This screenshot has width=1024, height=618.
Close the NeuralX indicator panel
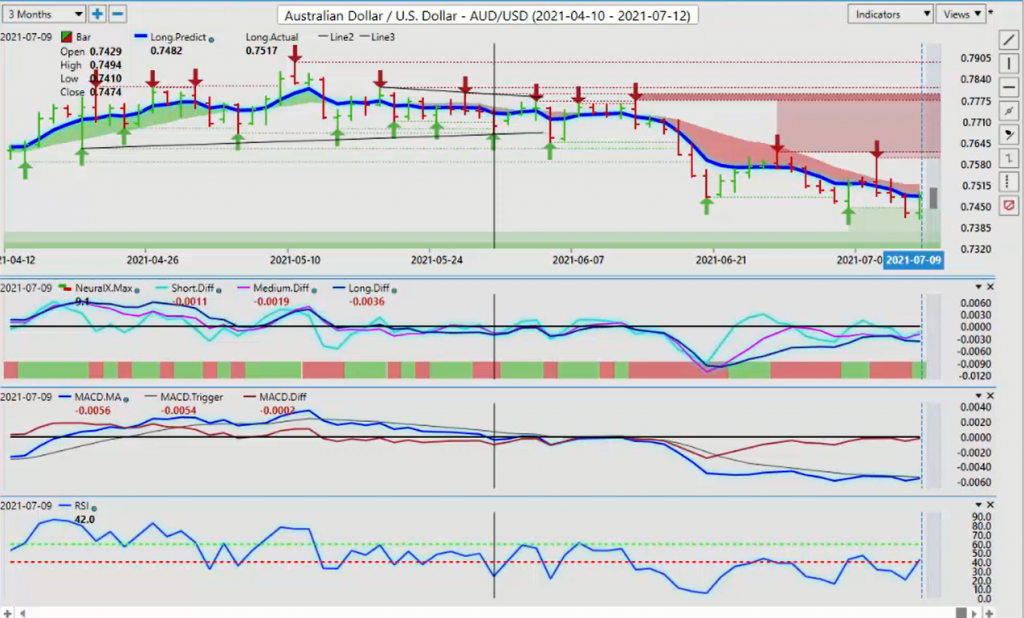tap(990, 287)
